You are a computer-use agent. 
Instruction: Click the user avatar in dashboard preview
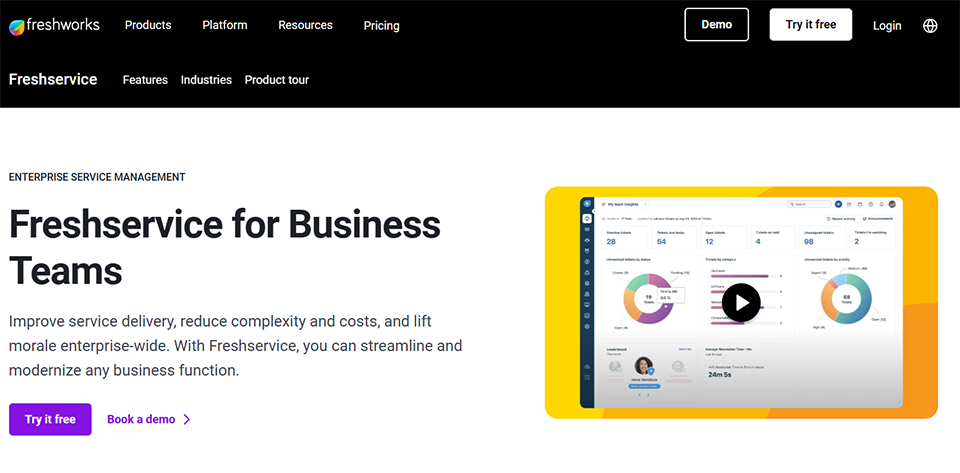892,204
